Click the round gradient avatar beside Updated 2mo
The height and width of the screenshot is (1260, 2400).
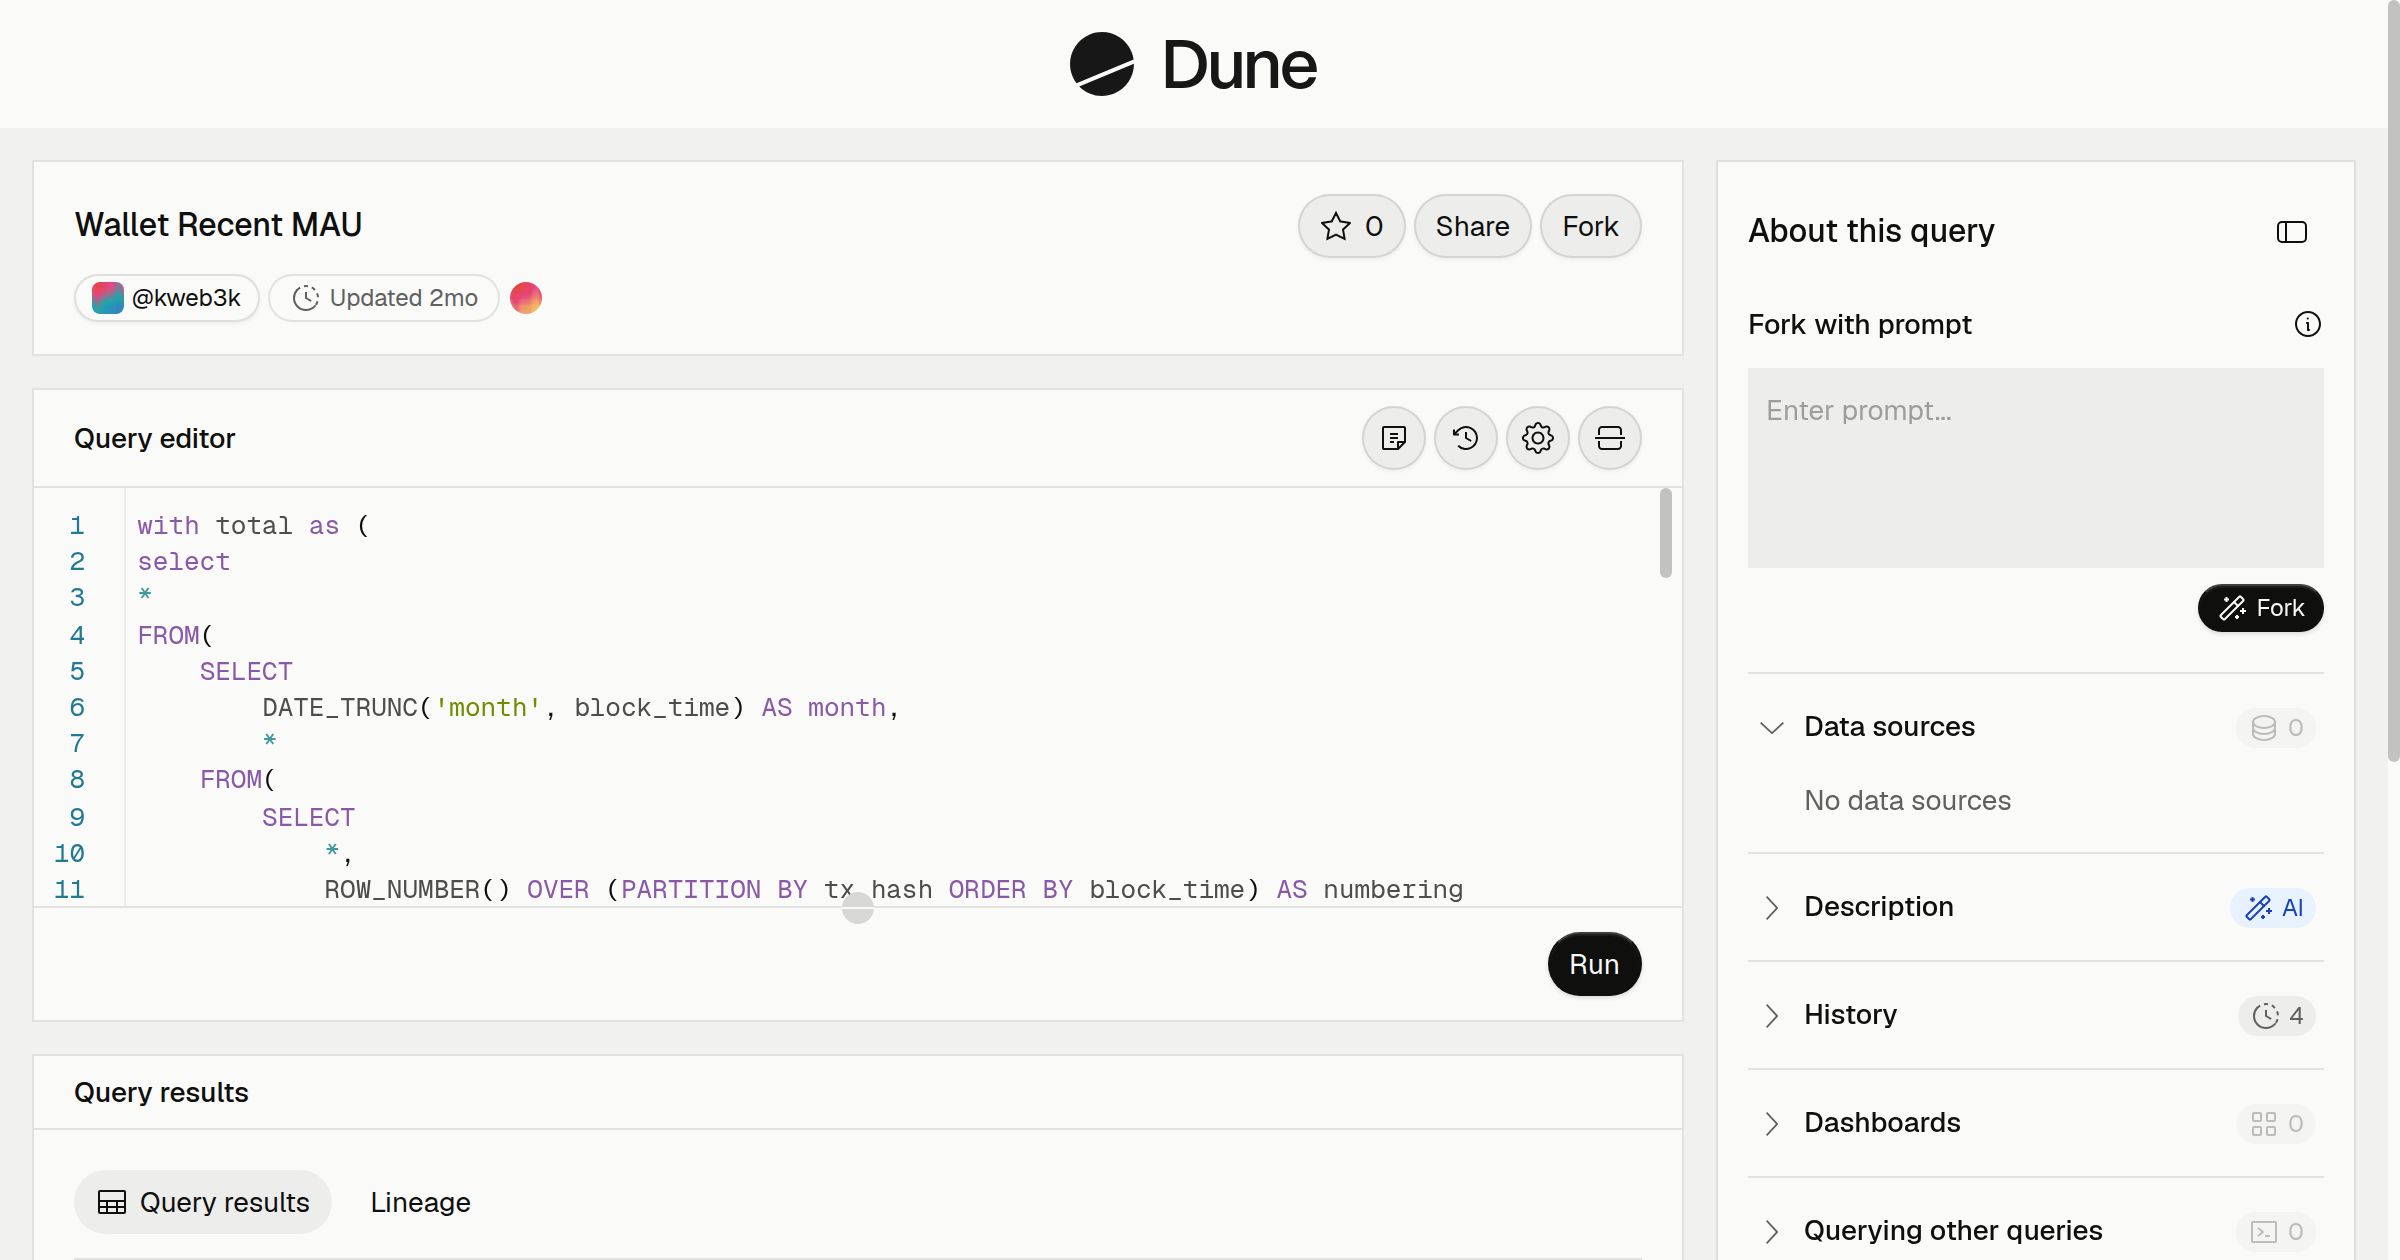point(526,298)
